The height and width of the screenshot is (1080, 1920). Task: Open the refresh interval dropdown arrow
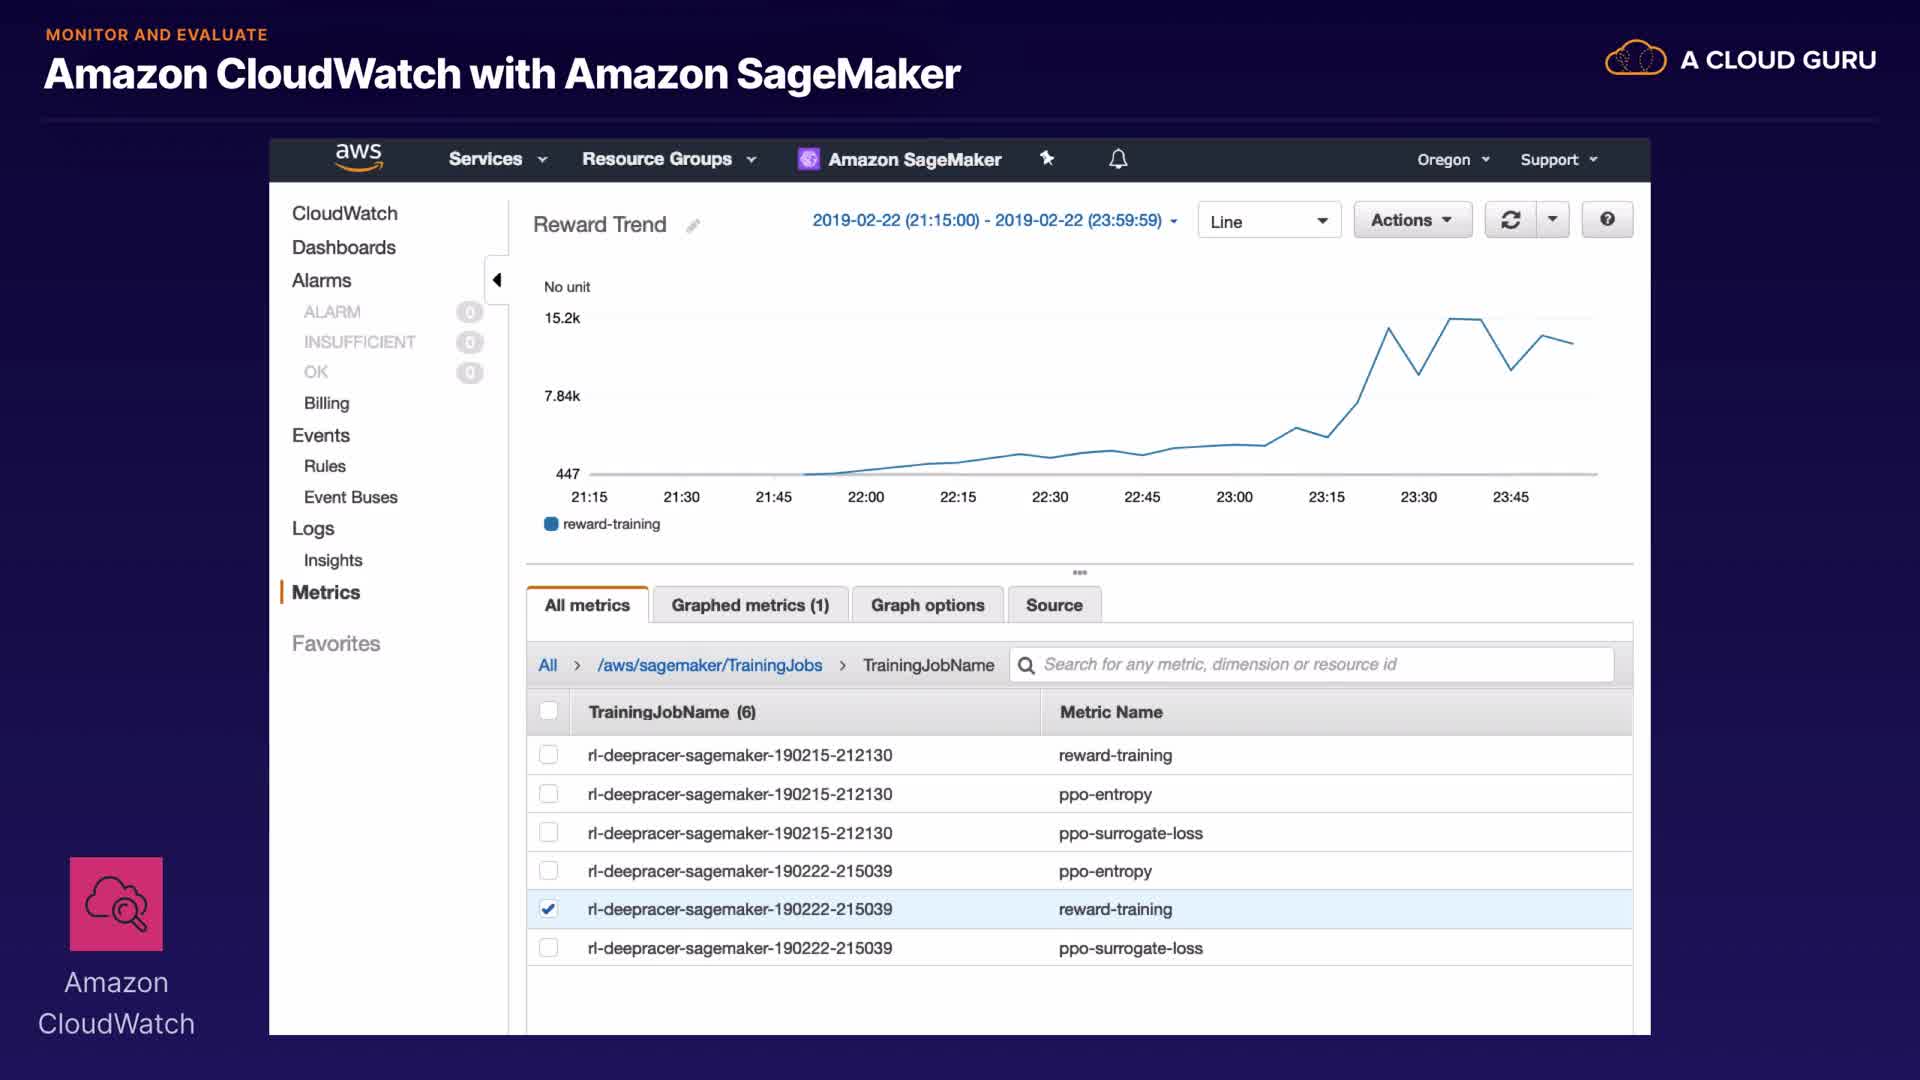coord(1552,220)
